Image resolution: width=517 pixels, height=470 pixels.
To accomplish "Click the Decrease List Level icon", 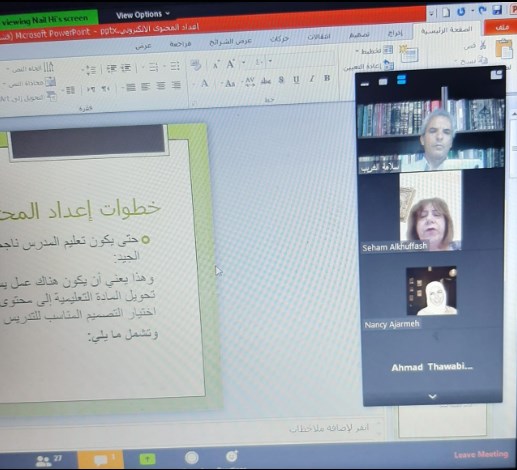I will (126, 68).
